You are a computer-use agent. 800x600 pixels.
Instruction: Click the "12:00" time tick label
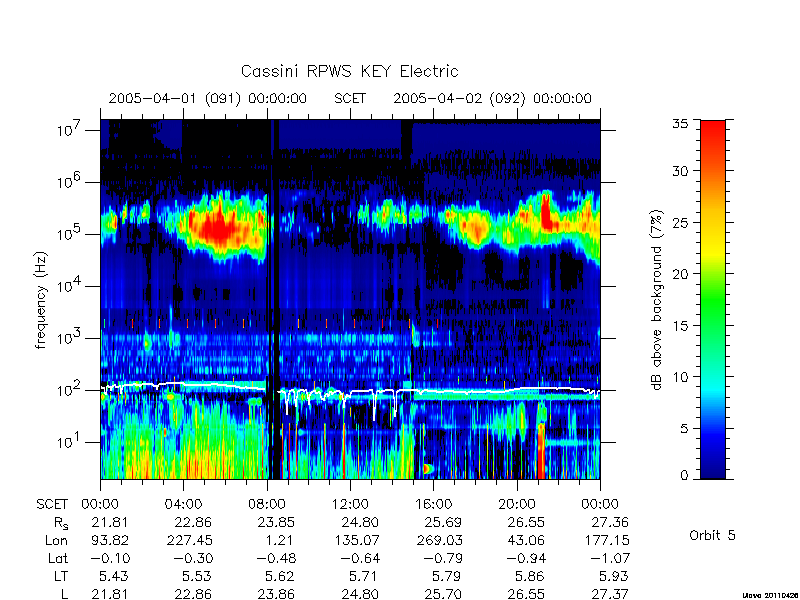(x=350, y=504)
